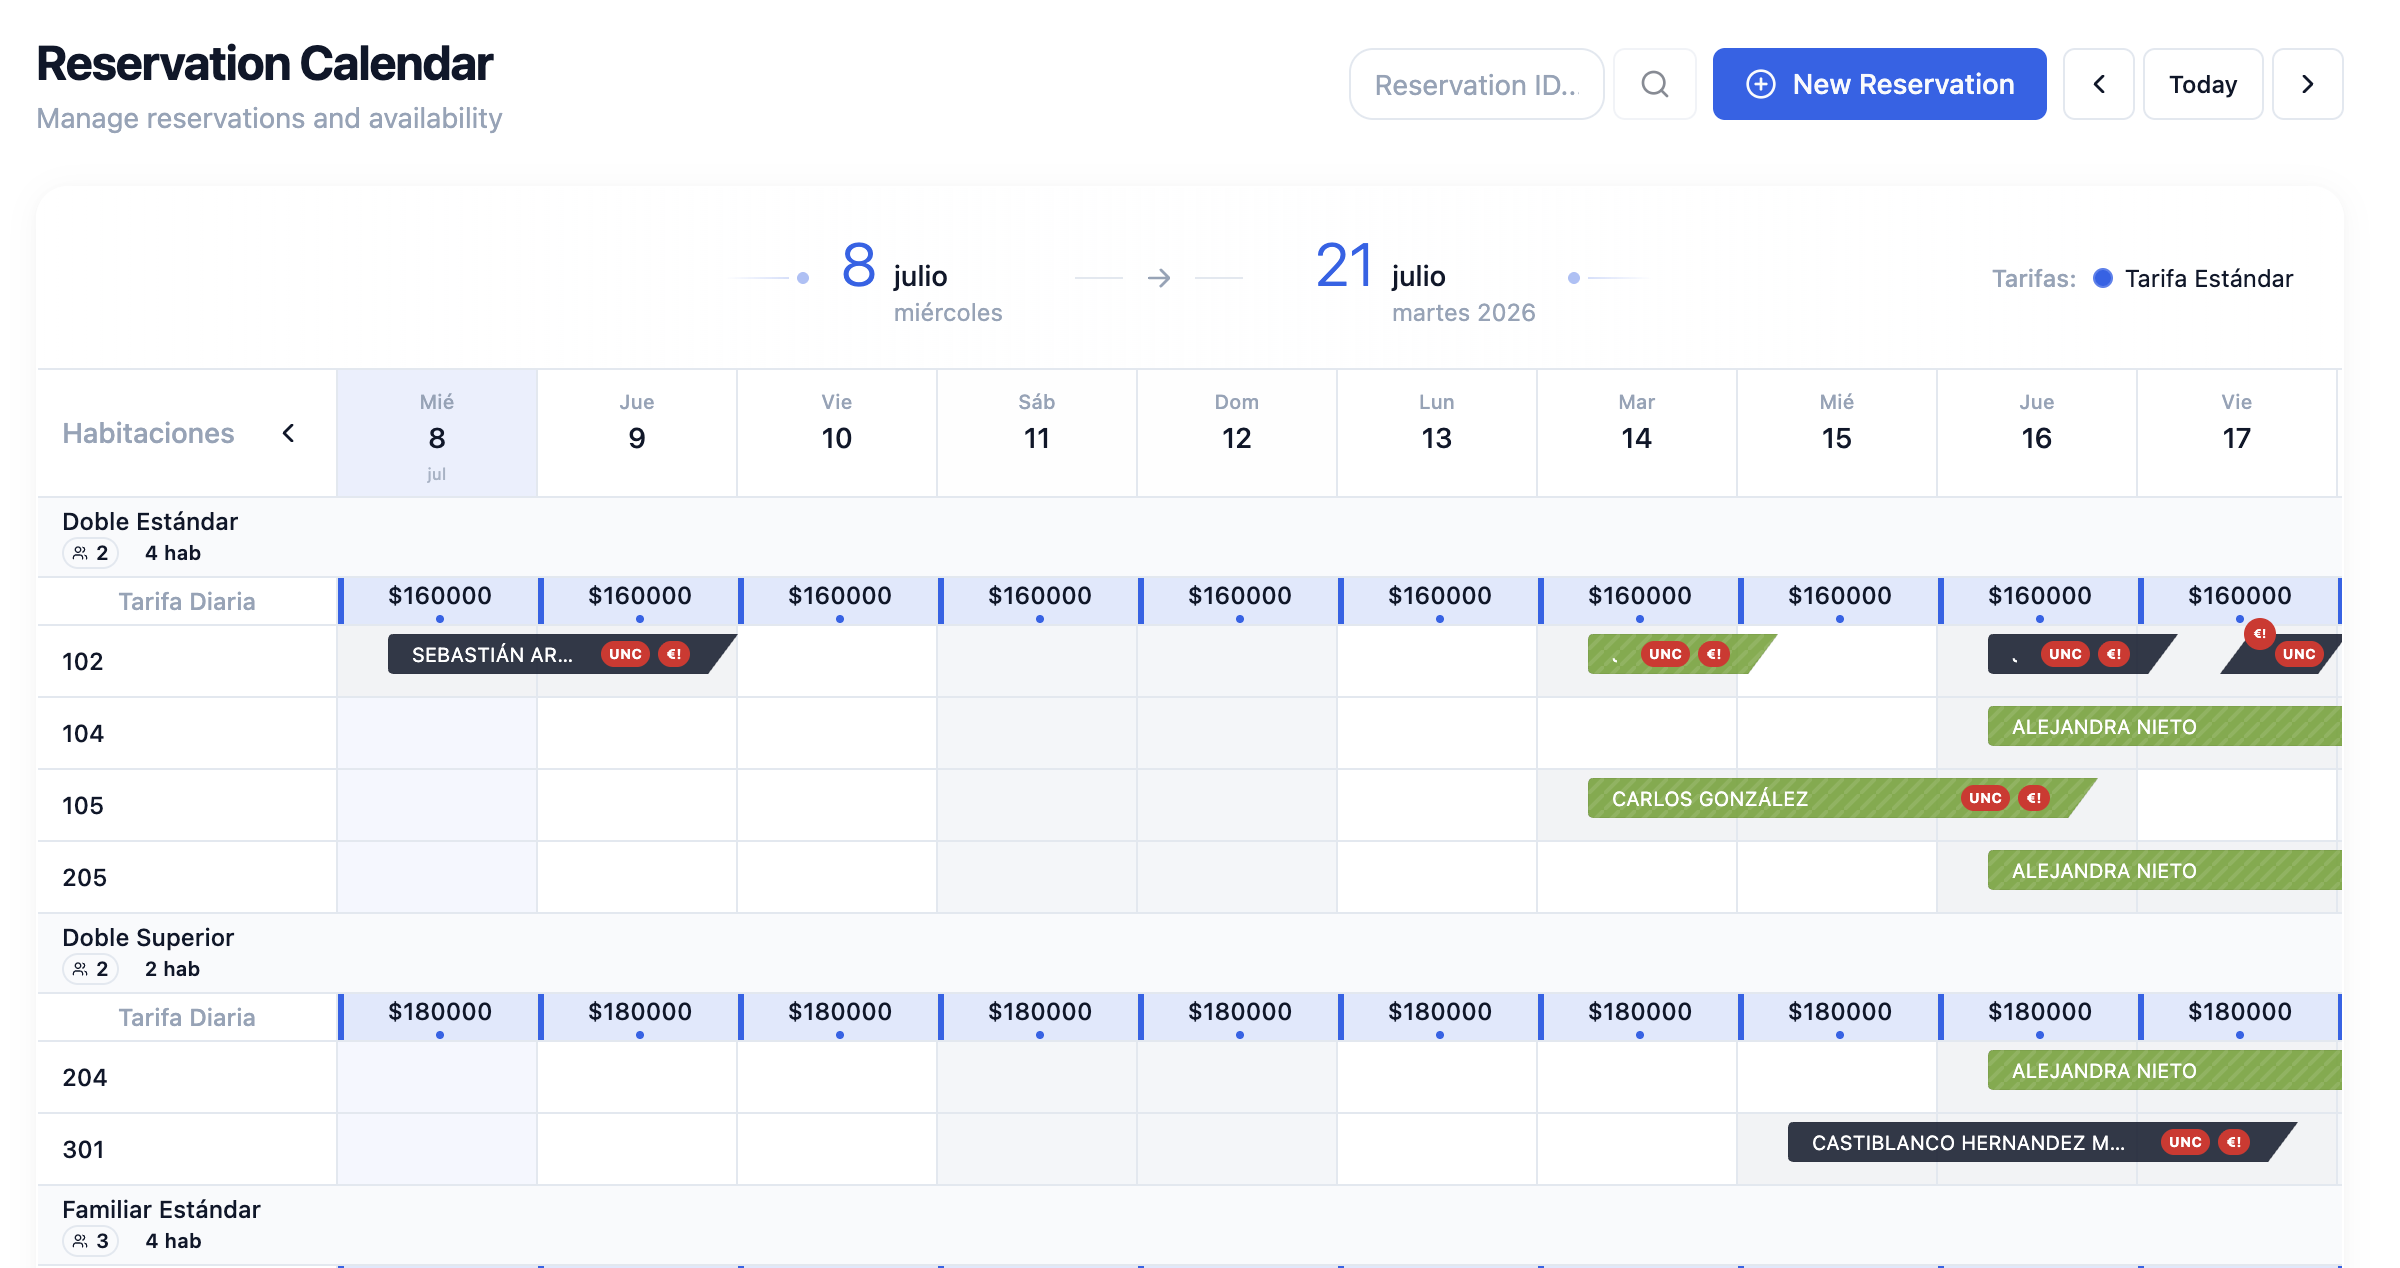Click payment alert badge on Sebastián reservation
2400x1268 pixels.
(x=674, y=654)
